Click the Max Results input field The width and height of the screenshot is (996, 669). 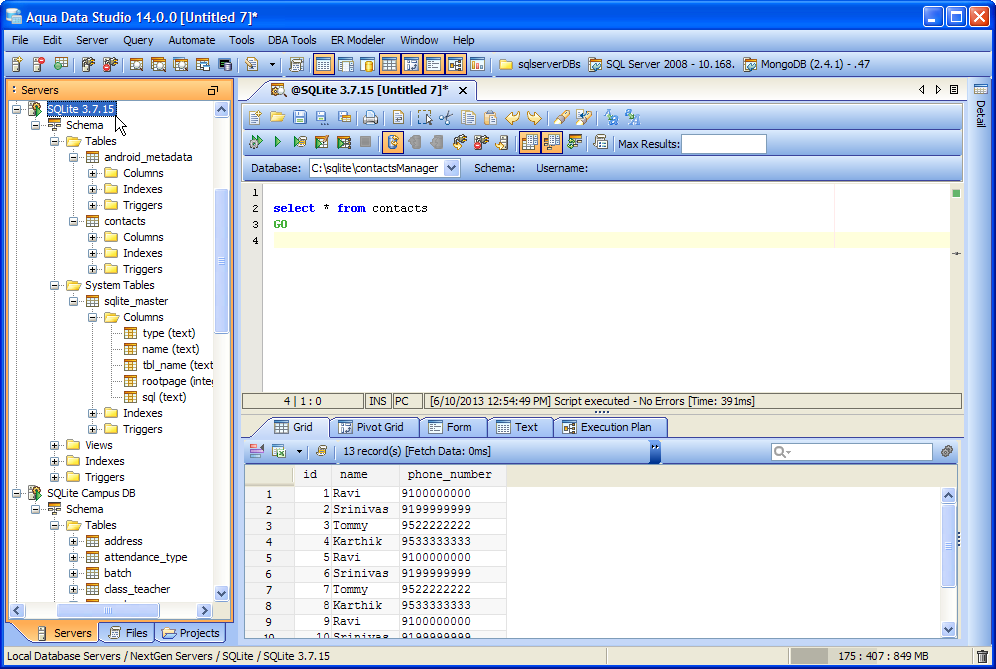pos(723,144)
